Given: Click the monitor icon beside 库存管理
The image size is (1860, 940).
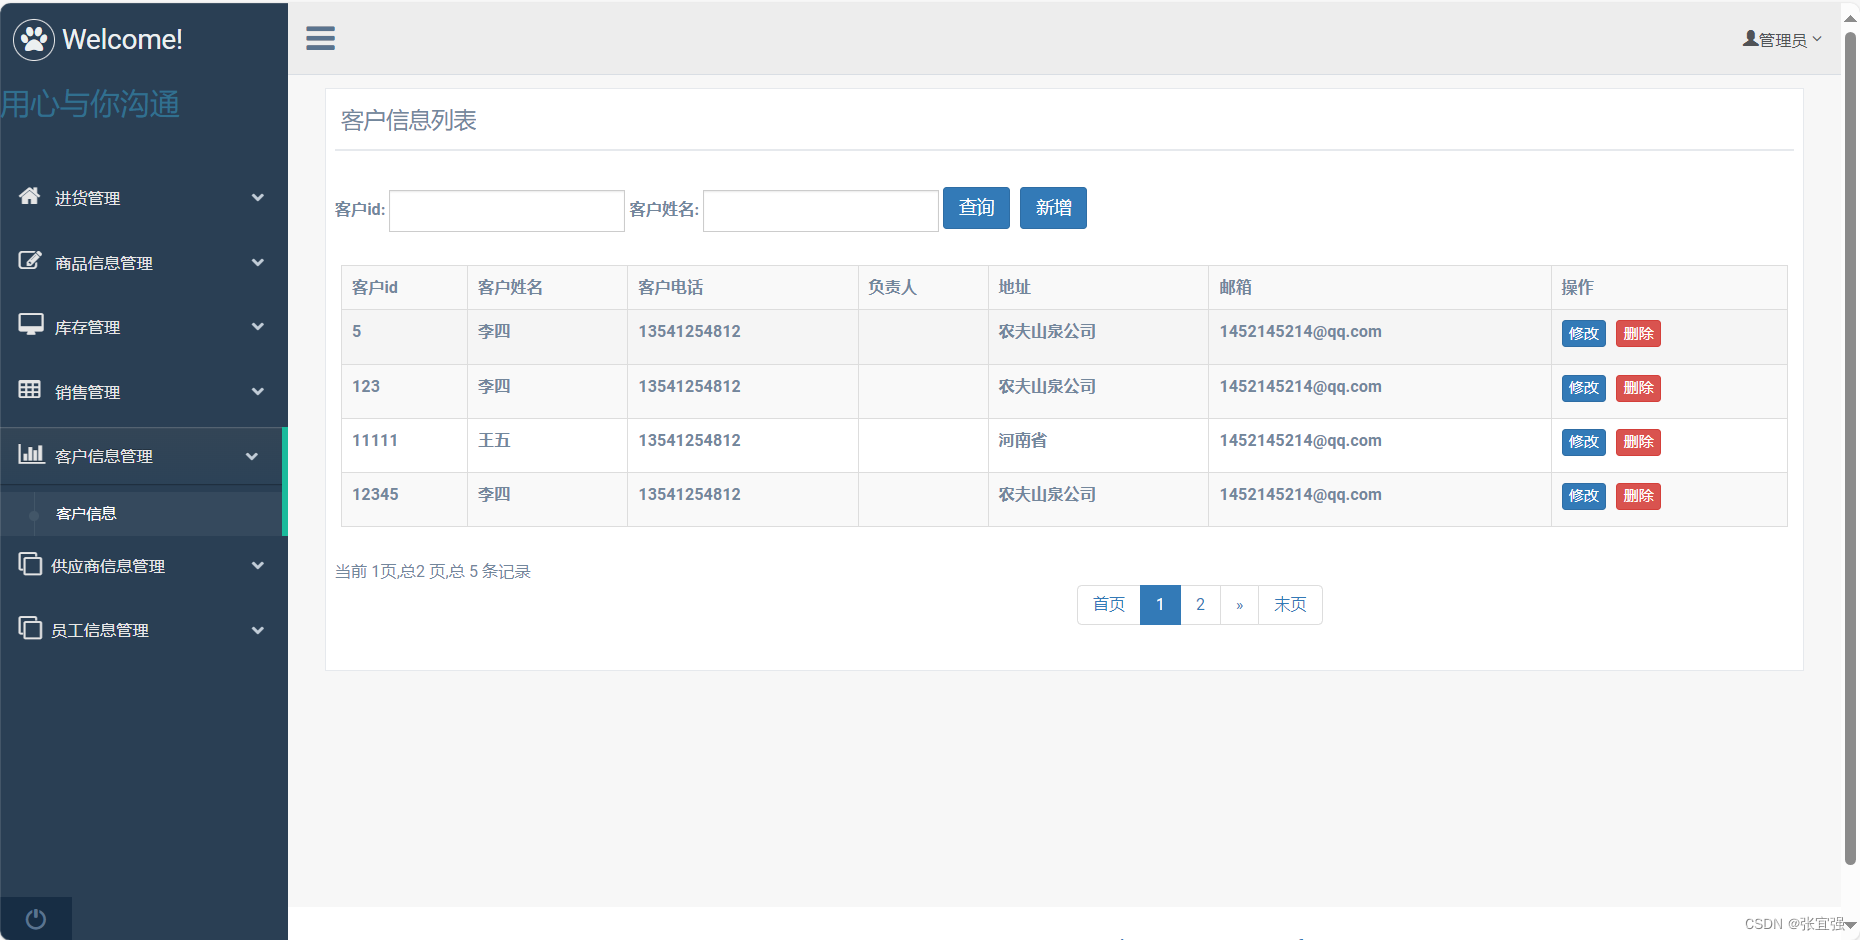Looking at the screenshot, I should point(31,325).
